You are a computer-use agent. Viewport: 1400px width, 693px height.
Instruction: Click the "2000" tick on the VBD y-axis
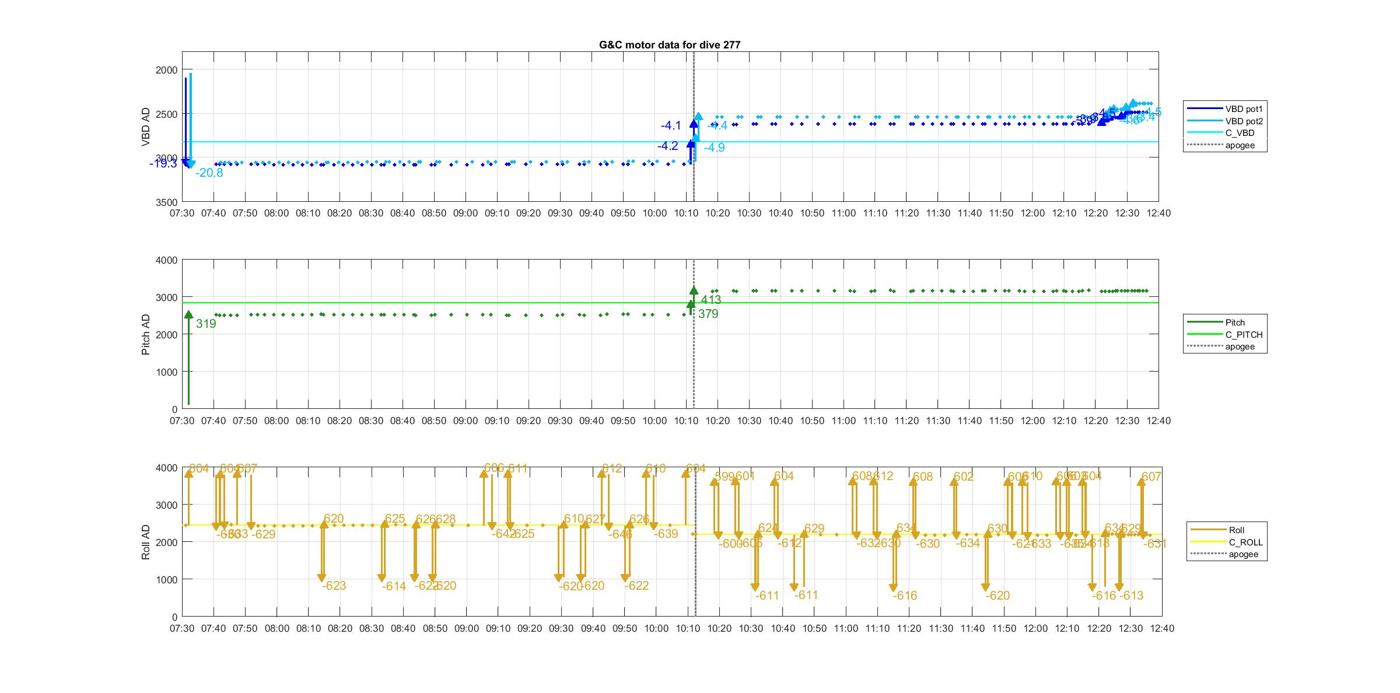(x=166, y=70)
